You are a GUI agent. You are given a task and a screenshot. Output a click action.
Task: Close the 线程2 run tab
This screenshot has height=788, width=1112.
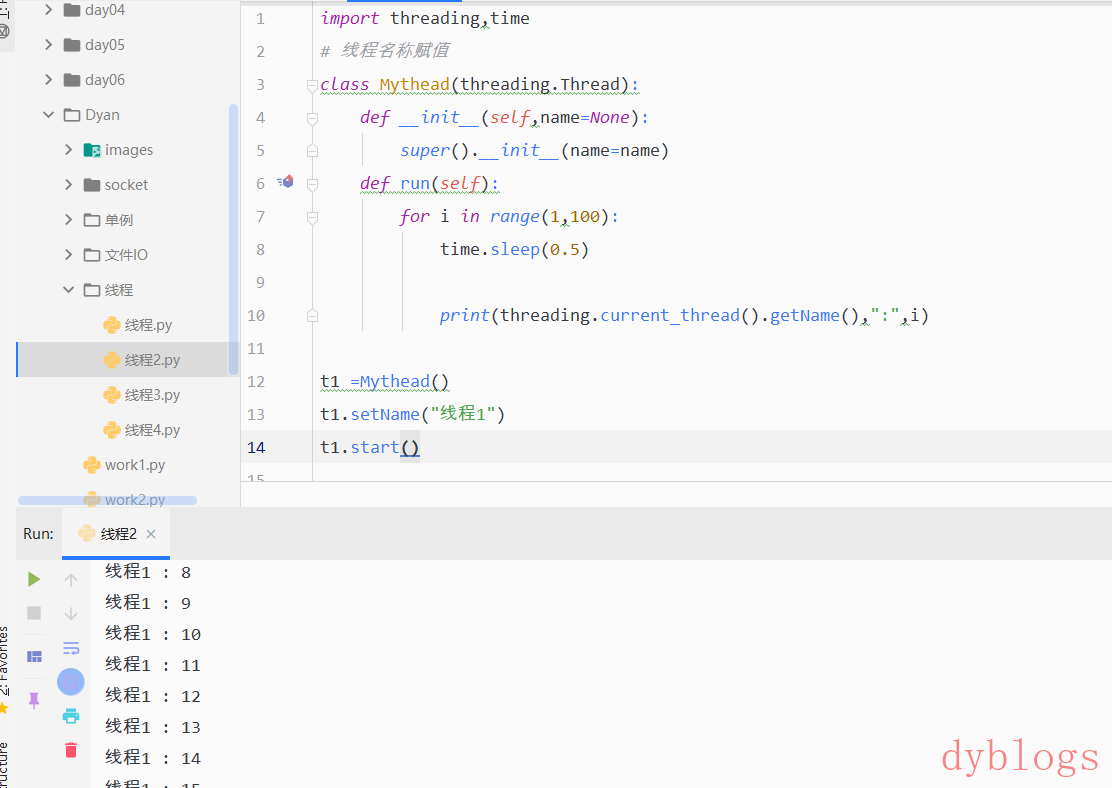pyautogui.click(x=151, y=534)
